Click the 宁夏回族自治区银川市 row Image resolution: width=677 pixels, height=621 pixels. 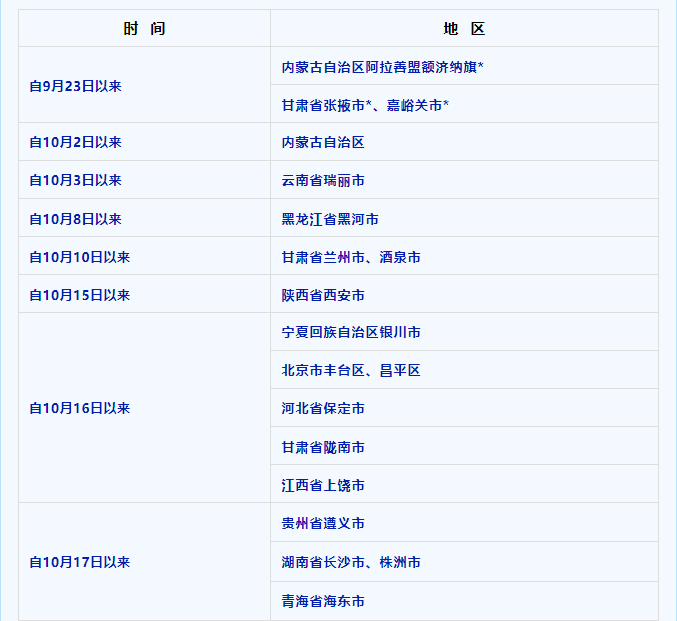pyautogui.click(x=351, y=332)
